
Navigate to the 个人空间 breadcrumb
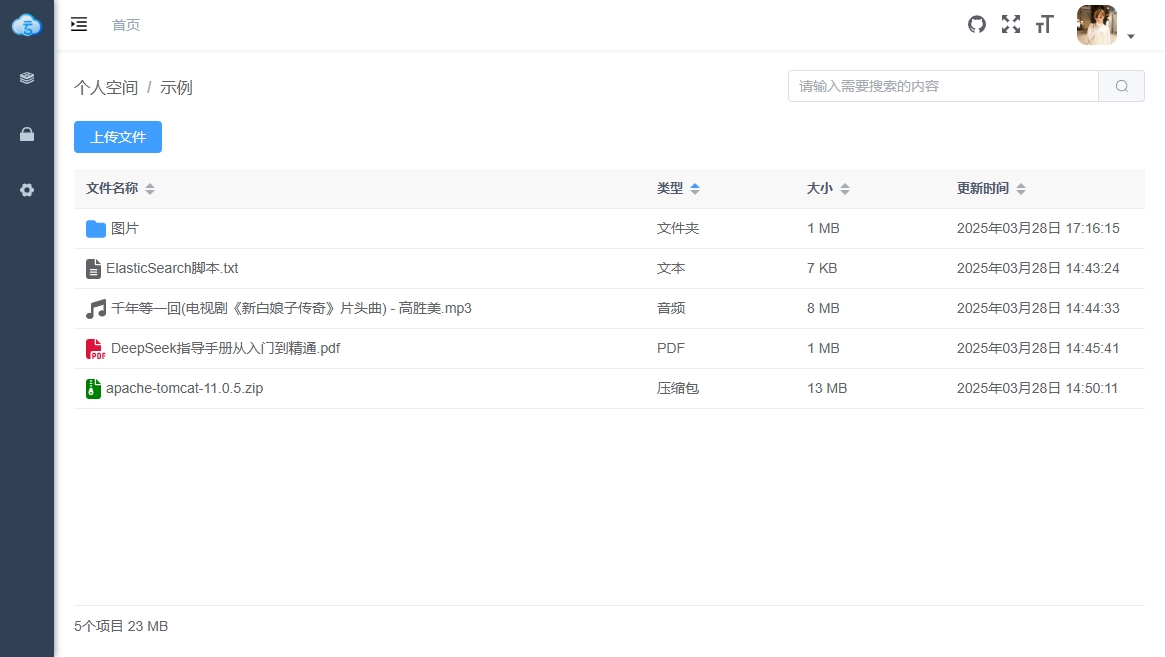(x=106, y=88)
